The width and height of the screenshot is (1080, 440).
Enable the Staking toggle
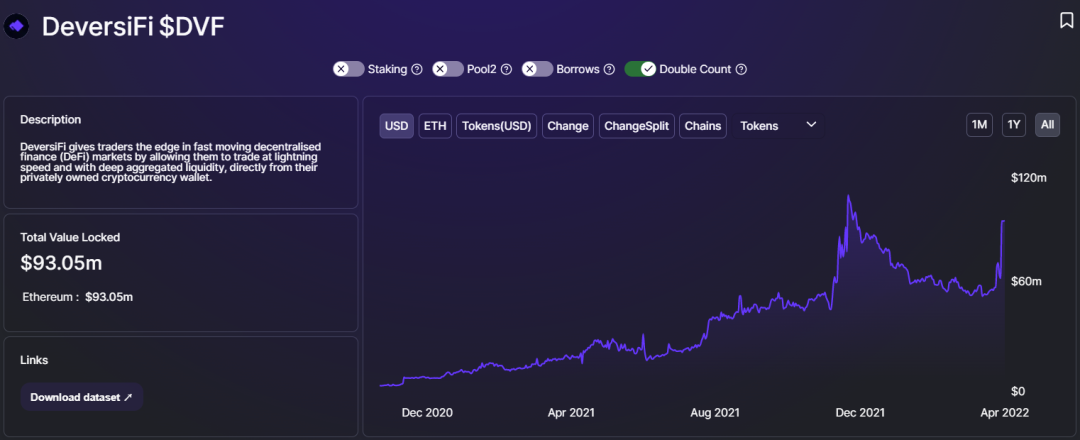click(349, 69)
